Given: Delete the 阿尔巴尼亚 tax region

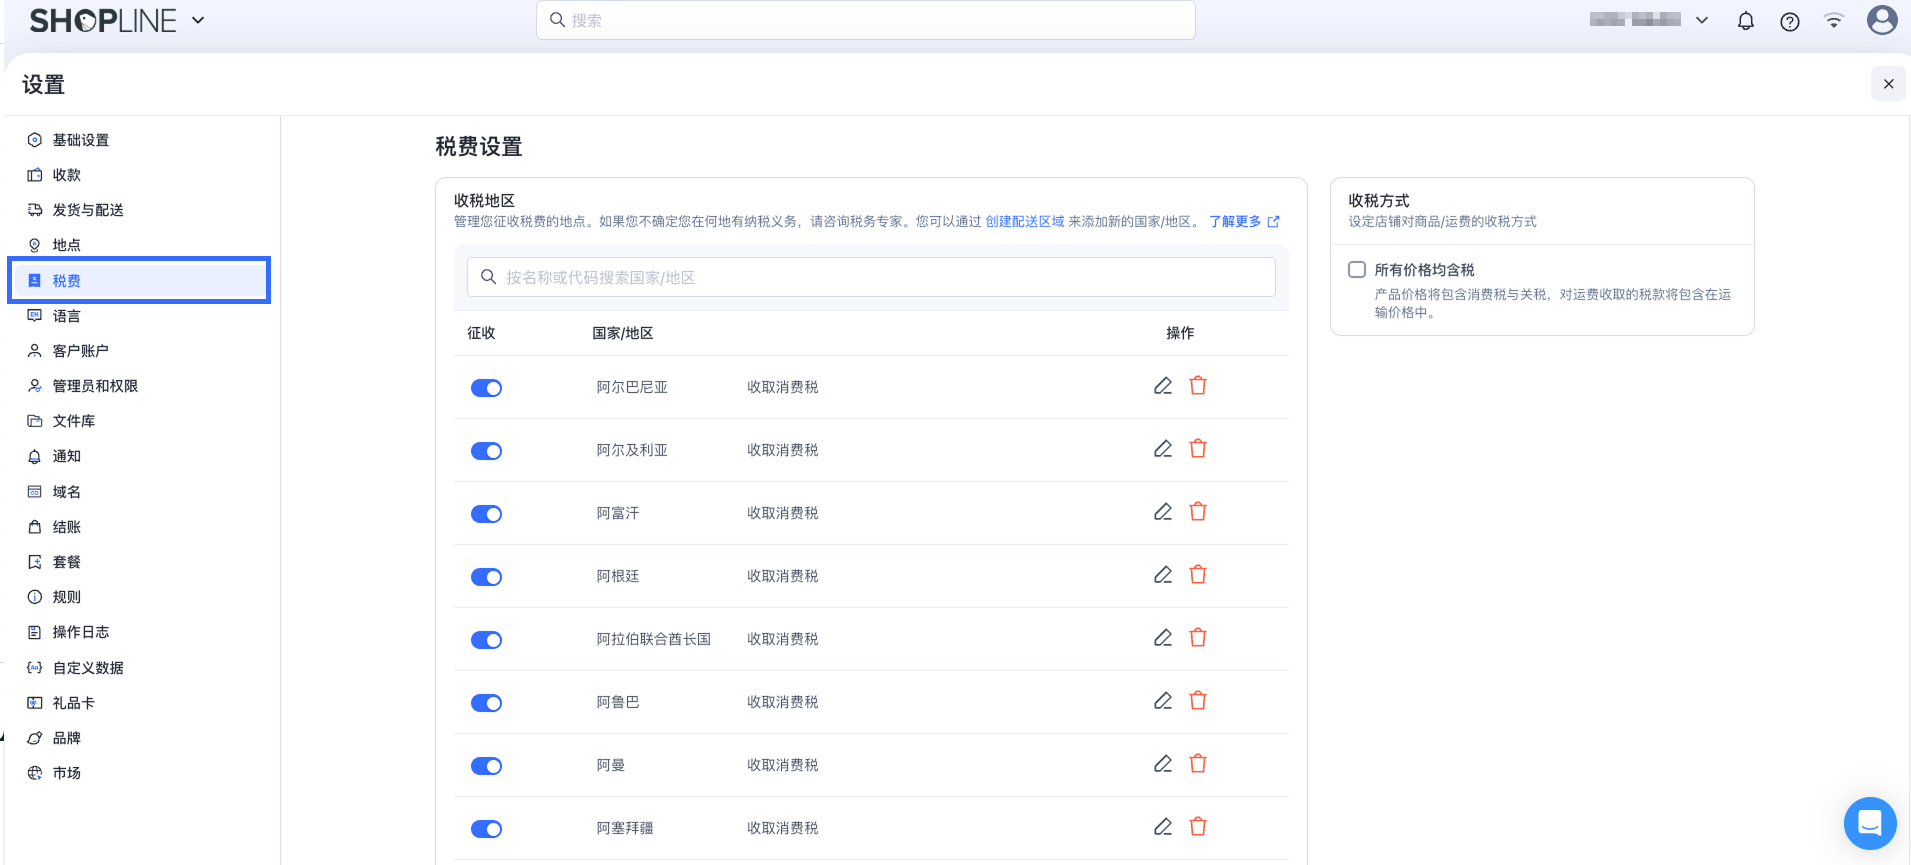Looking at the screenshot, I should (x=1198, y=386).
